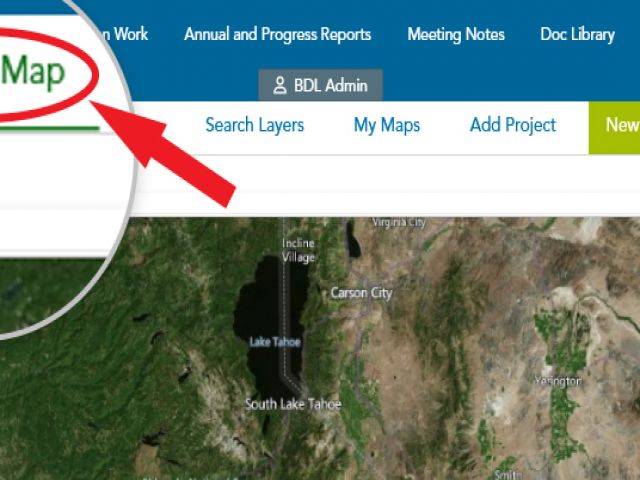The width and height of the screenshot is (640, 480).
Task: Select the Map tab circled in red
Action: coord(33,73)
